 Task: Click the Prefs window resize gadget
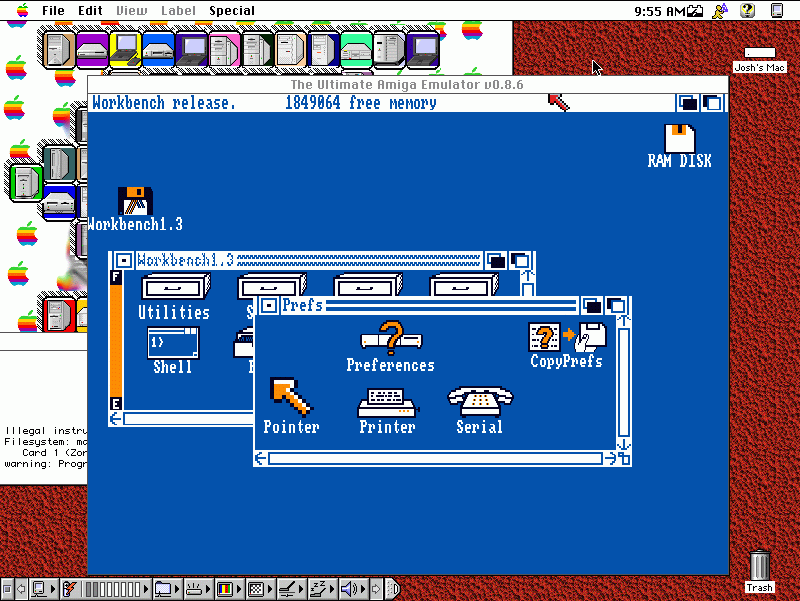point(624,458)
